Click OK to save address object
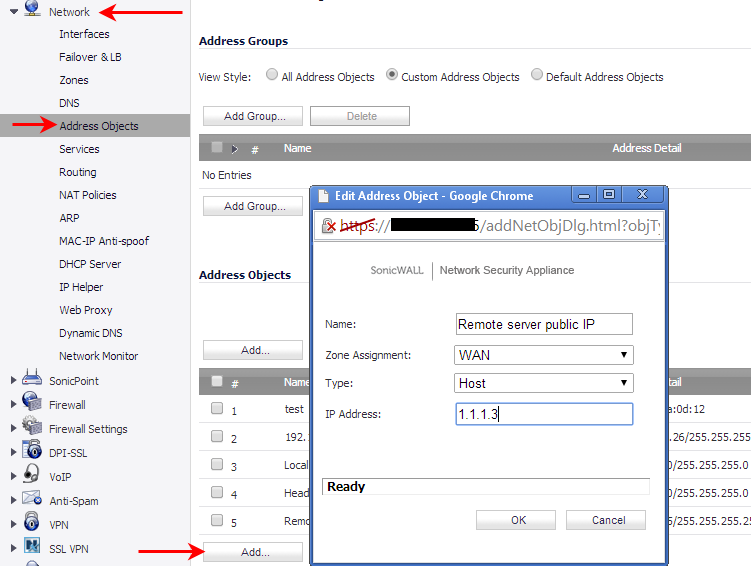The image size is (751, 566). pyautogui.click(x=515, y=520)
